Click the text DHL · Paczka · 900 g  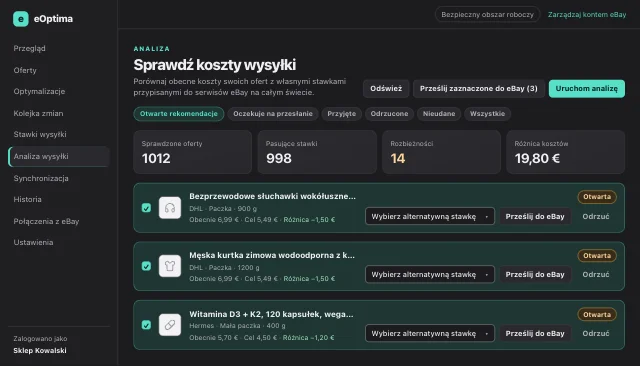coord(223,209)
